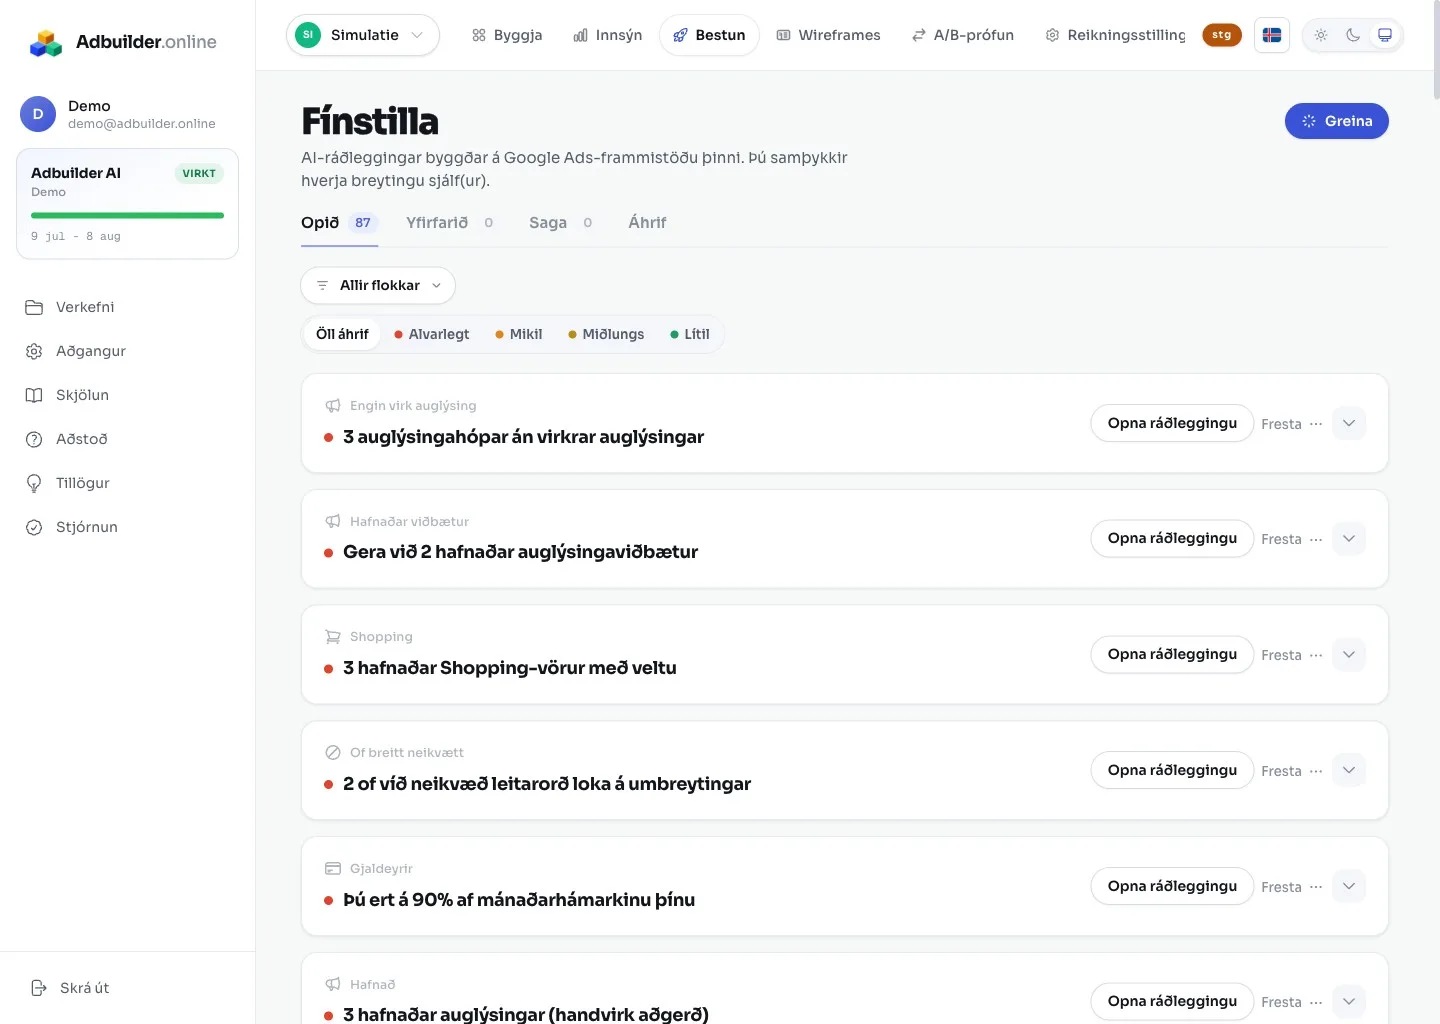Click the 3 hafnaðar Shopping-vörur með veltu title
Screen dimensions: 1440x1024
(510, 668)
